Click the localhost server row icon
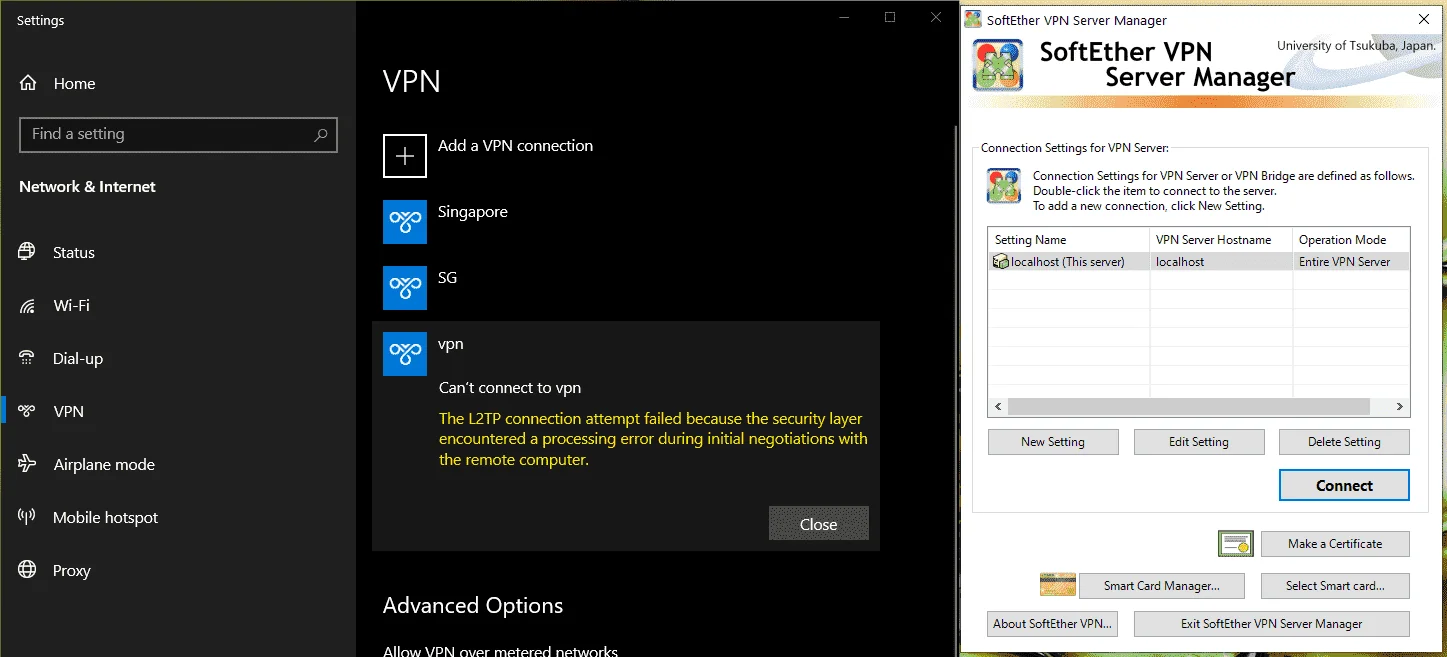 (x=1001, y=262)
